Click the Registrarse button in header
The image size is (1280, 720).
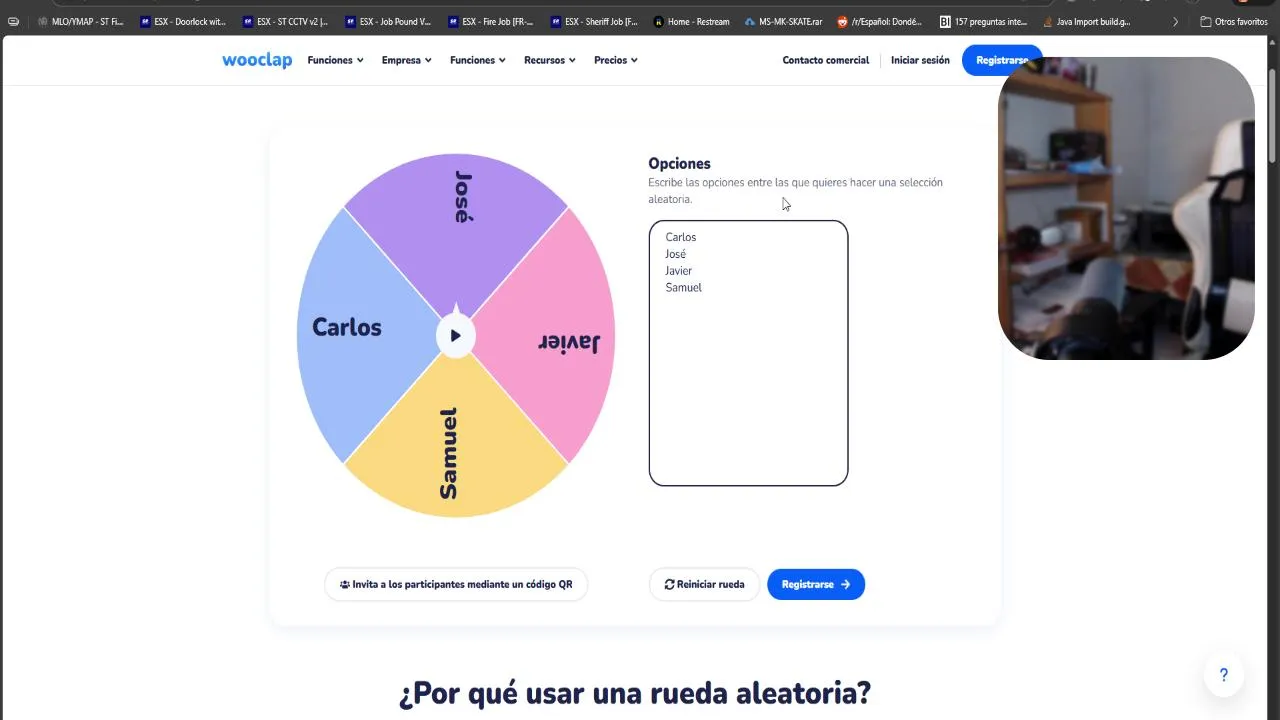tap(1001, 60)
